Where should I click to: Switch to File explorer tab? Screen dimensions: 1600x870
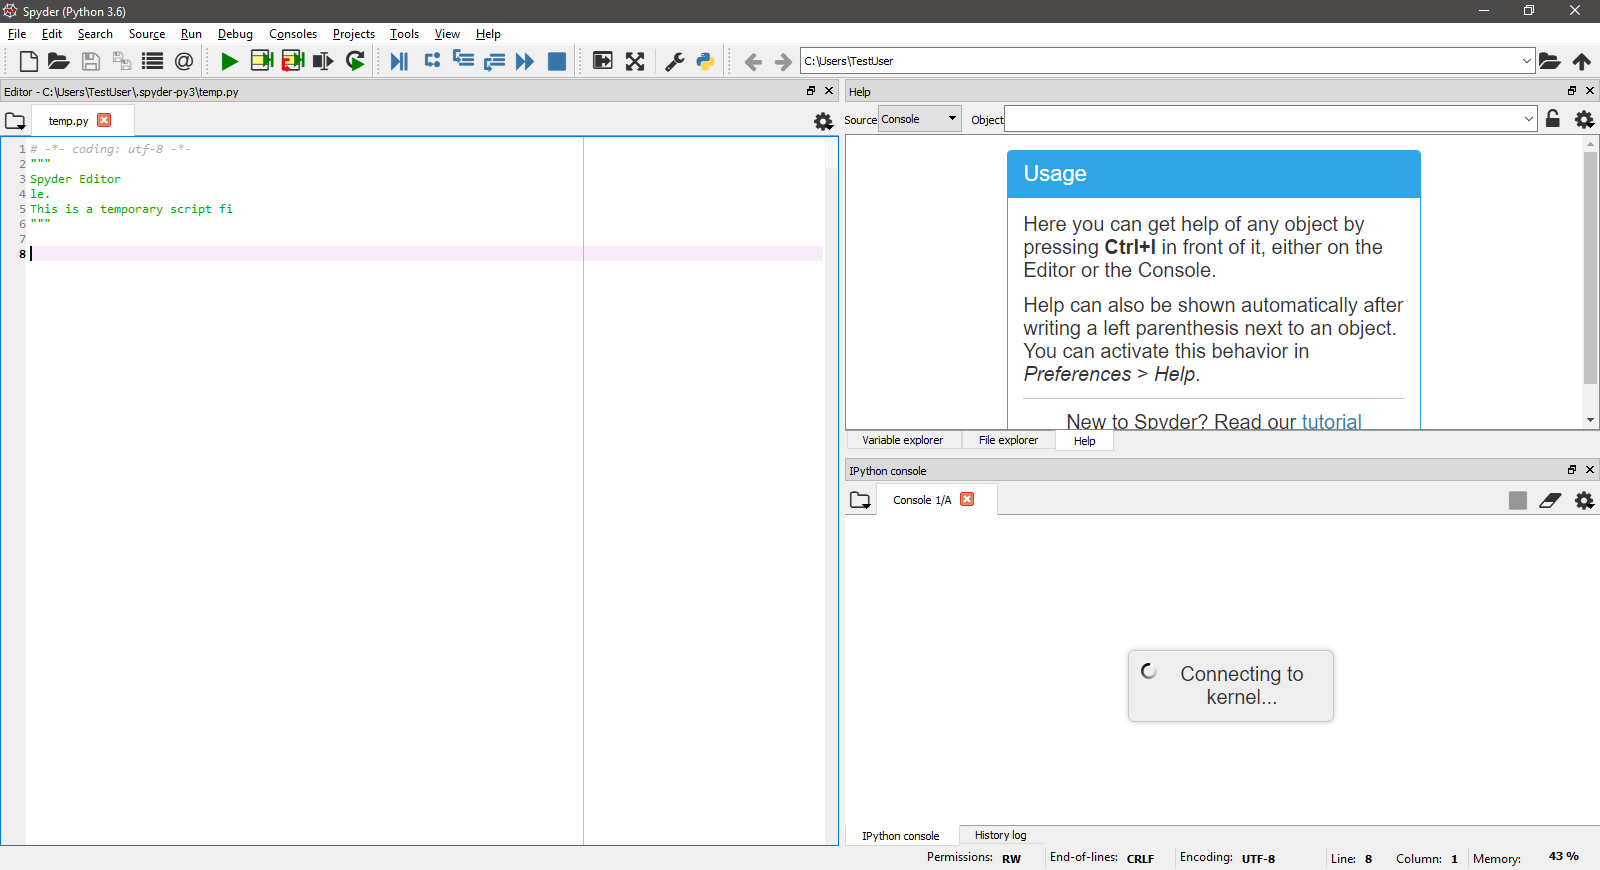pyautogui.click(x=1008, y=440)
